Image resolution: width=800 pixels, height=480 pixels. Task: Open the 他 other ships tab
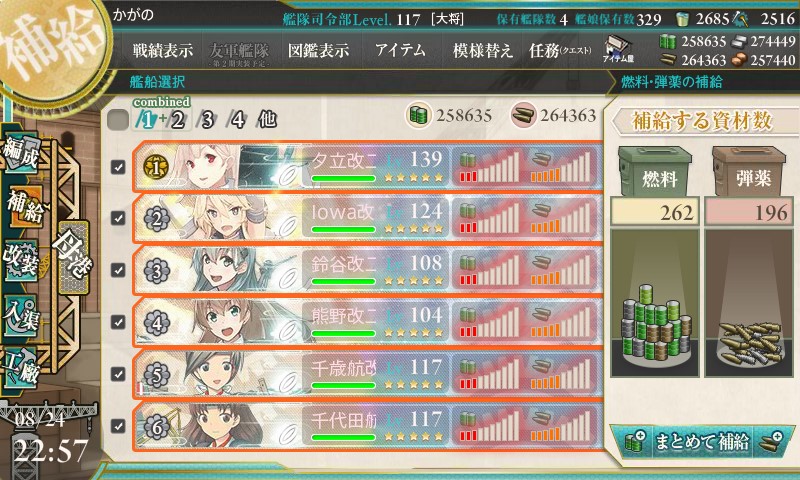pyautogui.click(x=267, y=120)
